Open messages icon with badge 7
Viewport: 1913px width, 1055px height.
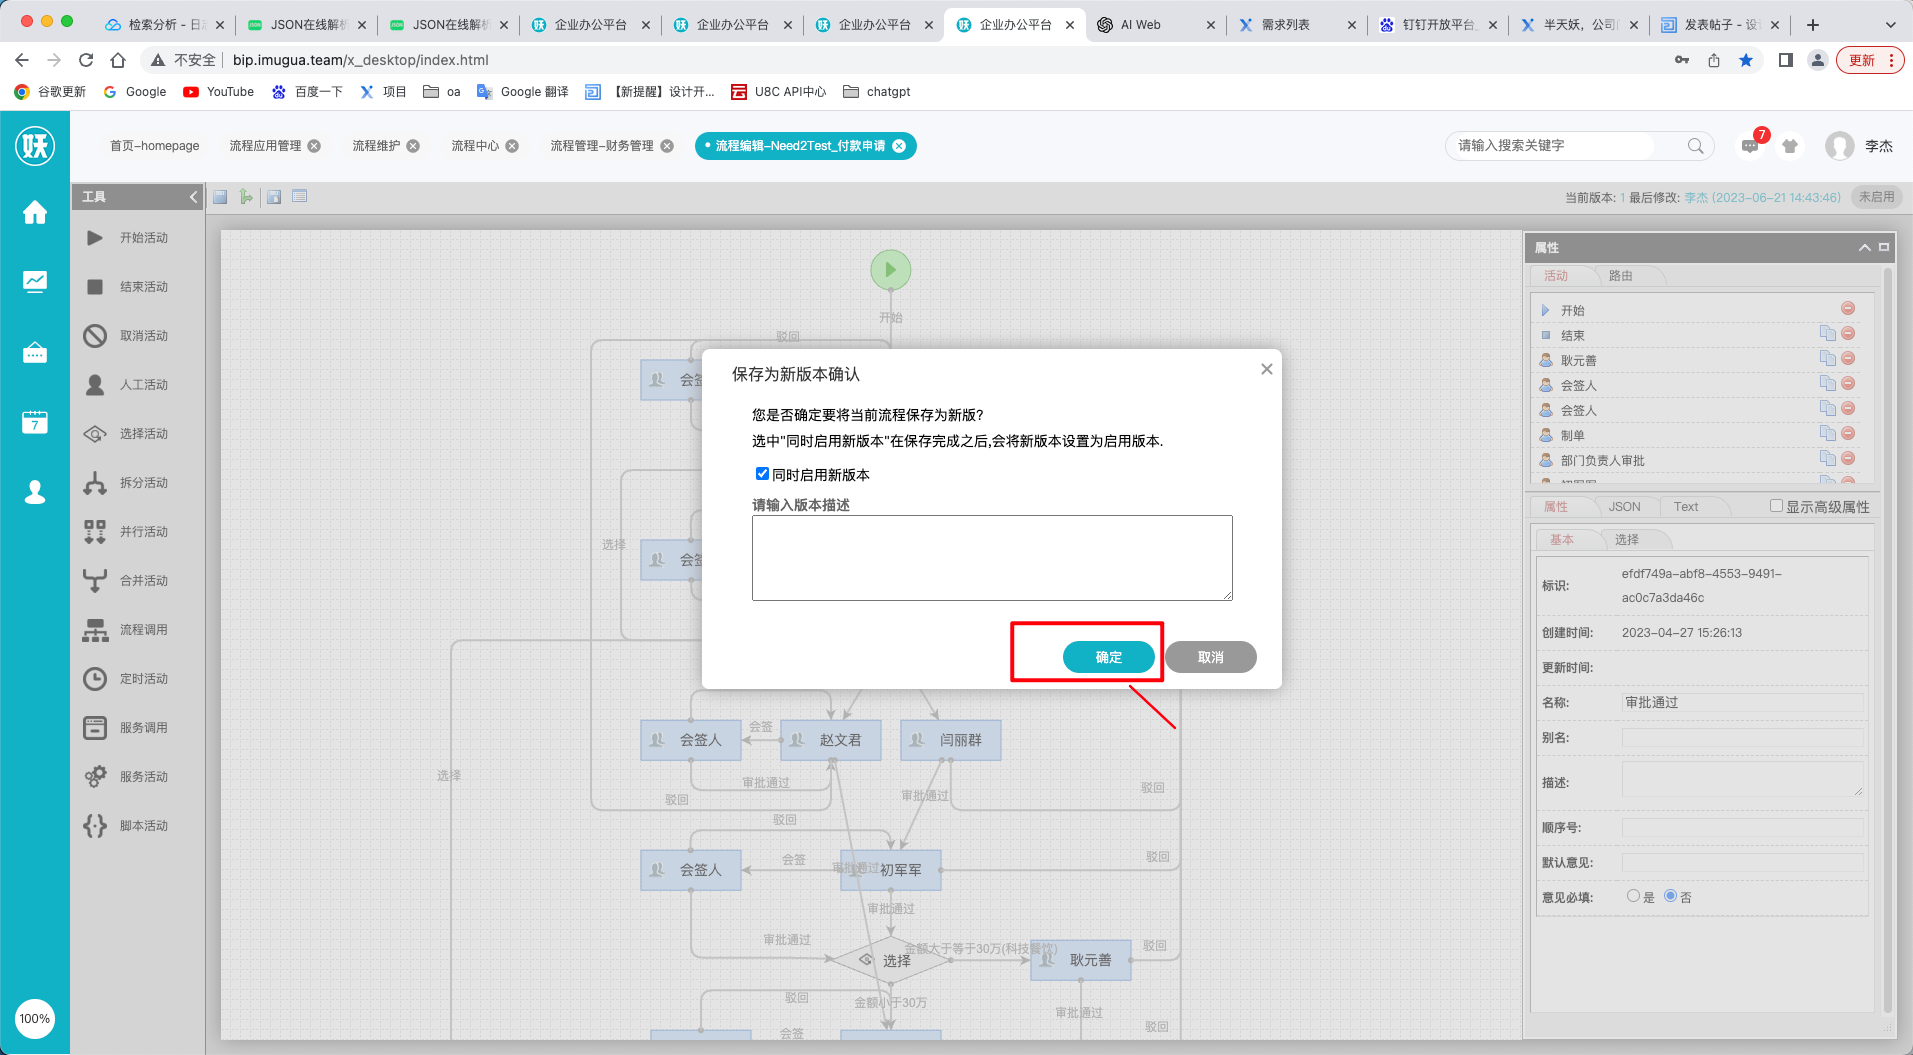coord(1751,144)
